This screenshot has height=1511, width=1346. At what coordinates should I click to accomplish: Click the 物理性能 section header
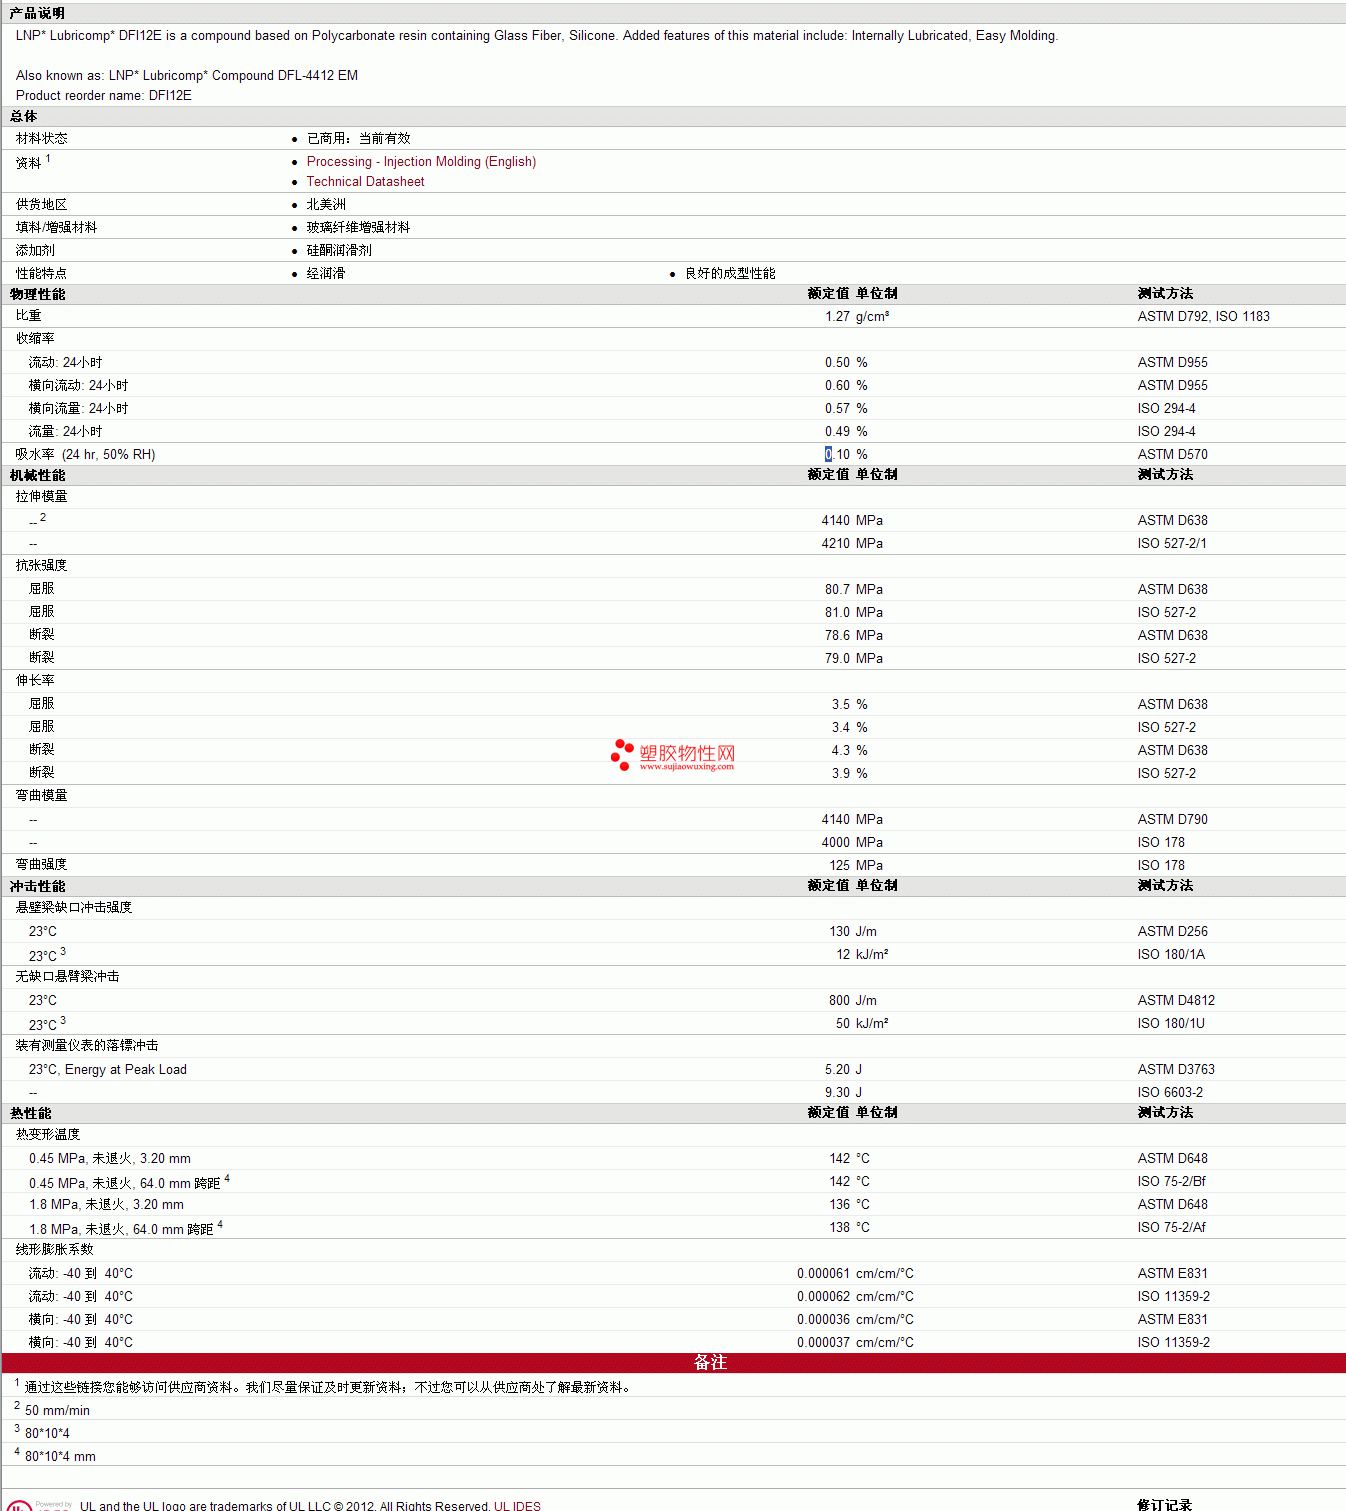[x=37, y=294]
